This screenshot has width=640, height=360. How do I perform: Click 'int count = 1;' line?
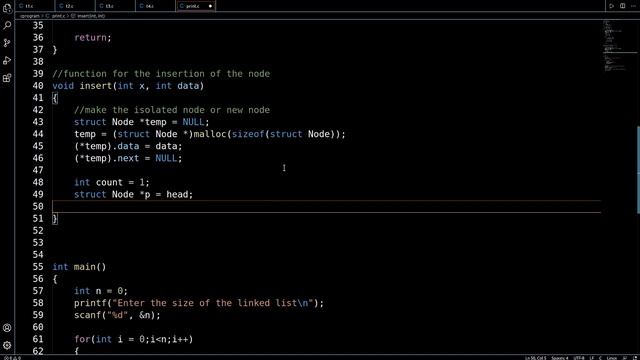(x=112, y=182)
